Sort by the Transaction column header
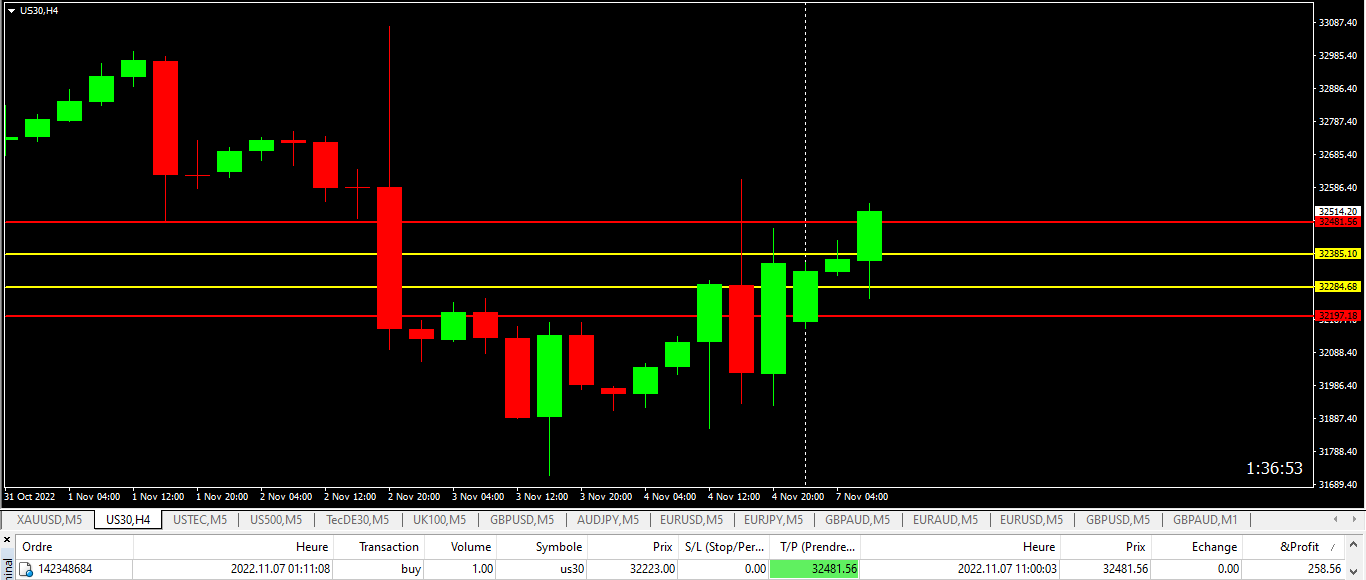The image size is (1366, 580). click(379, 547)
